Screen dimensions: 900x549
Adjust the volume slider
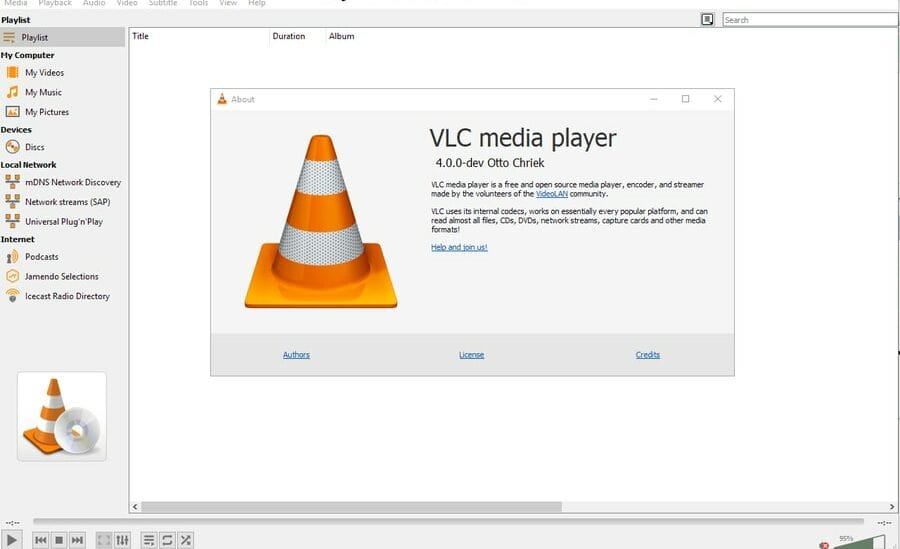[x=862, y=542]
